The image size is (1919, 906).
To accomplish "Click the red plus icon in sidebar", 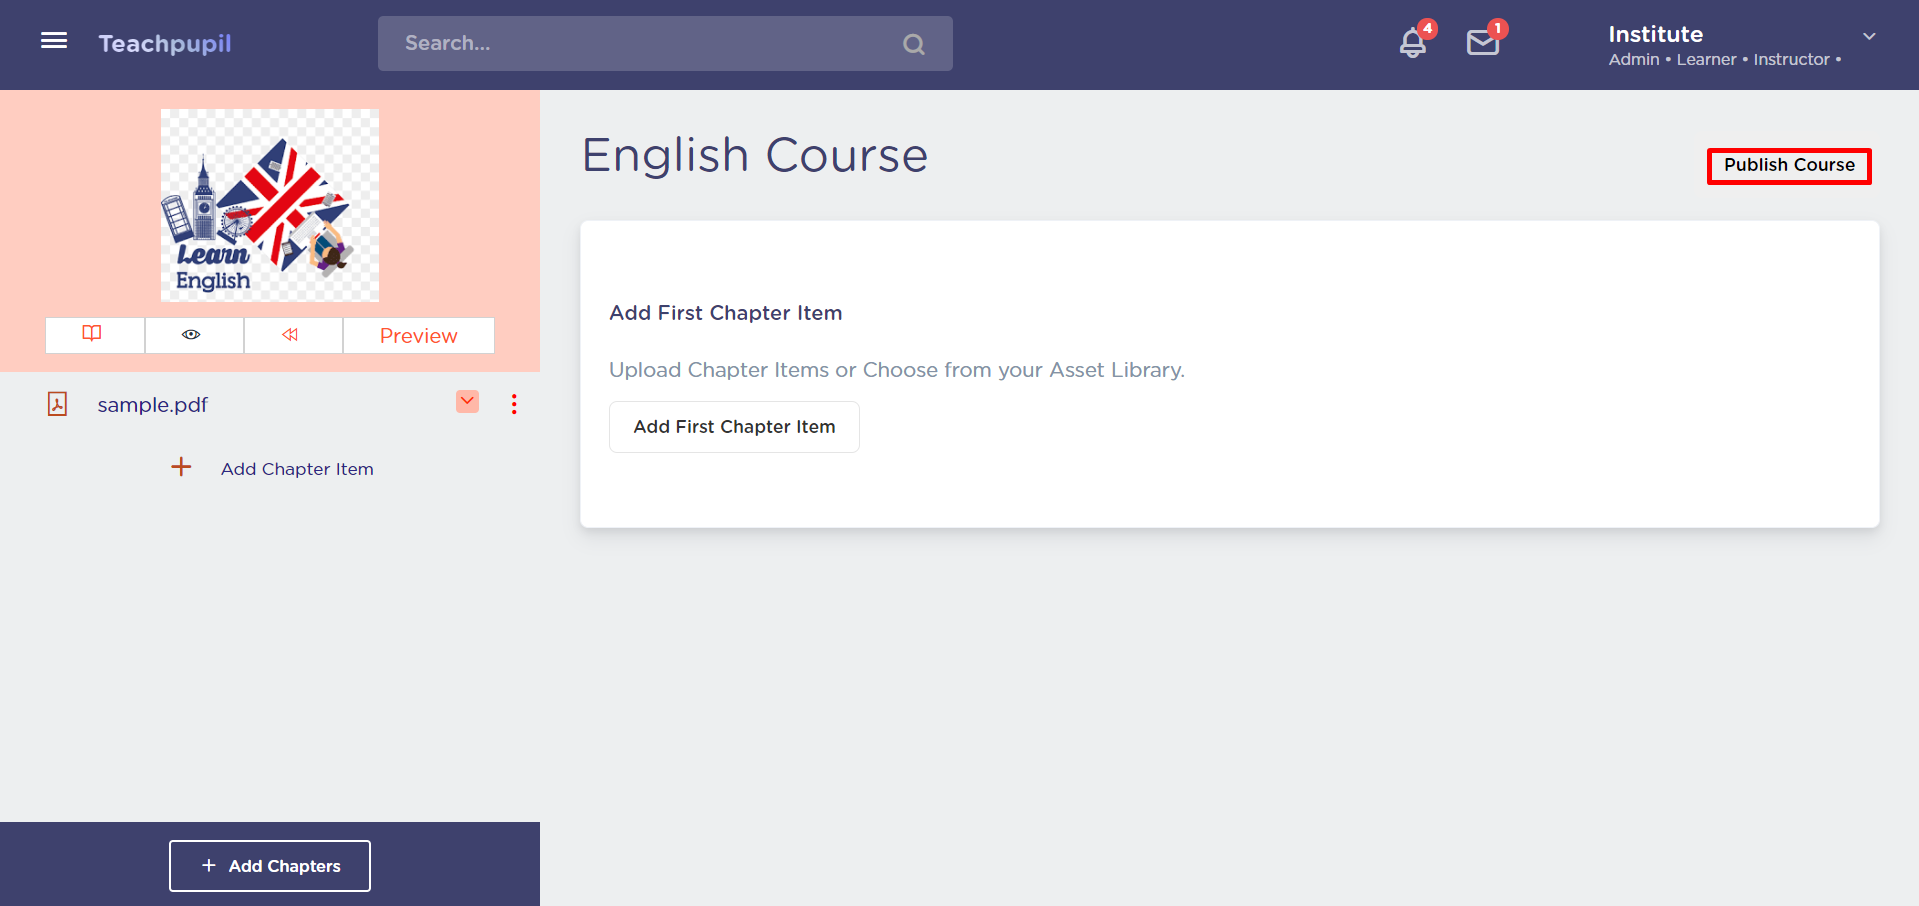I will coord(181,467).
